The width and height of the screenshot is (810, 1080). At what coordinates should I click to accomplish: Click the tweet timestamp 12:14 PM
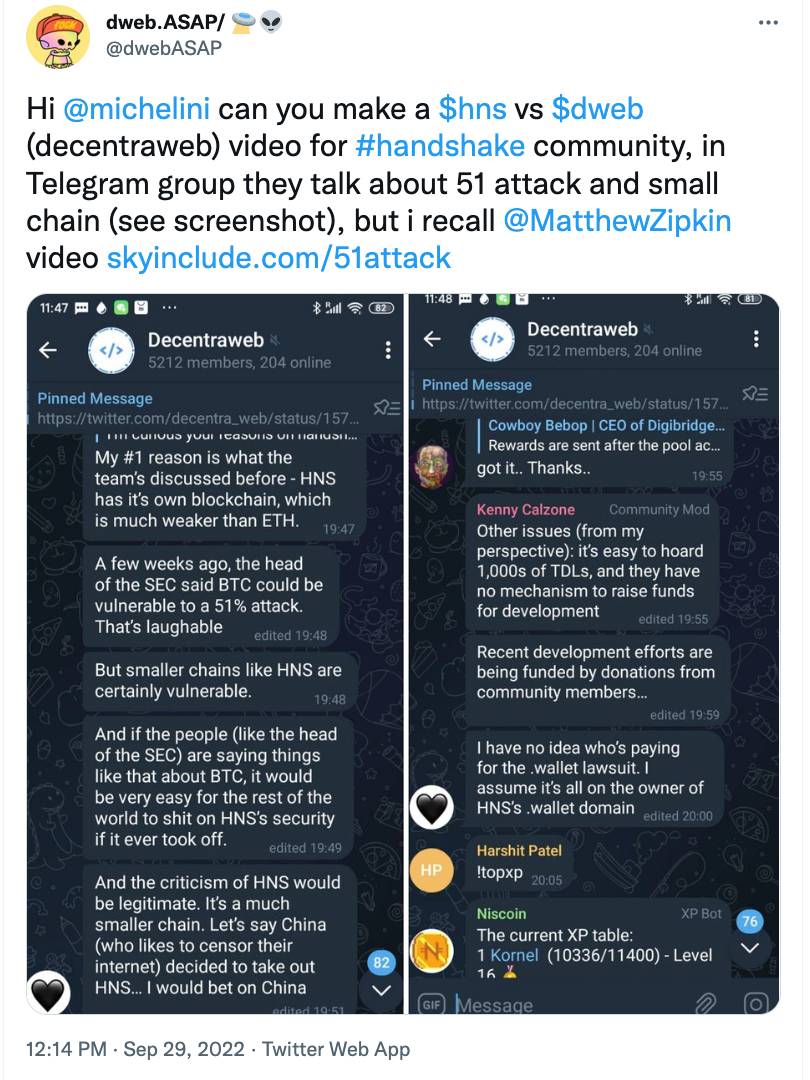click(65, 1049)
